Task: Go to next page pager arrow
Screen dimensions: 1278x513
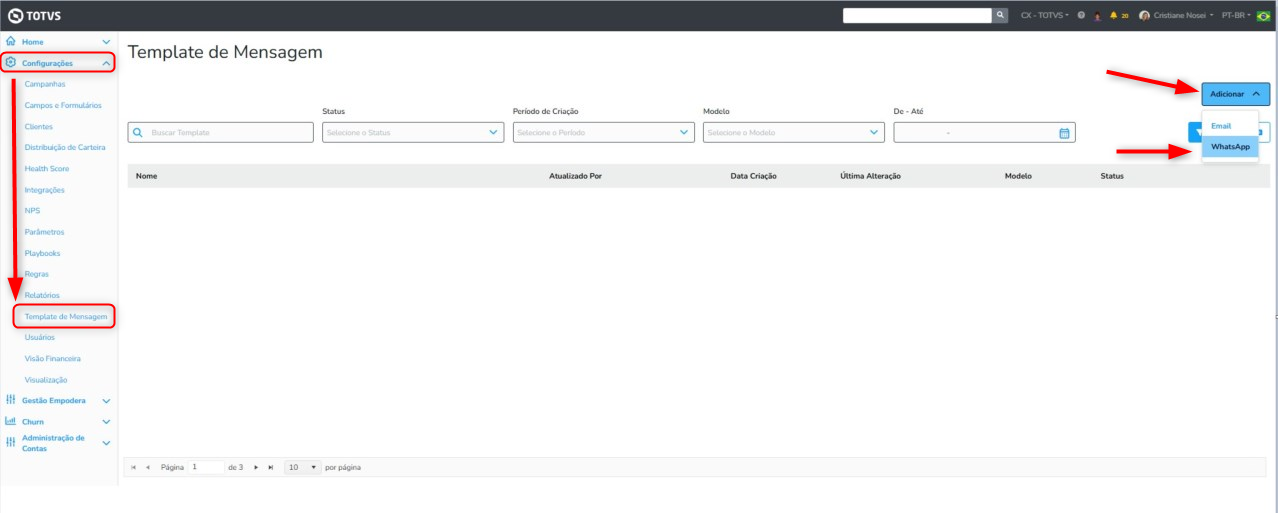Action: tap(256, 467)
